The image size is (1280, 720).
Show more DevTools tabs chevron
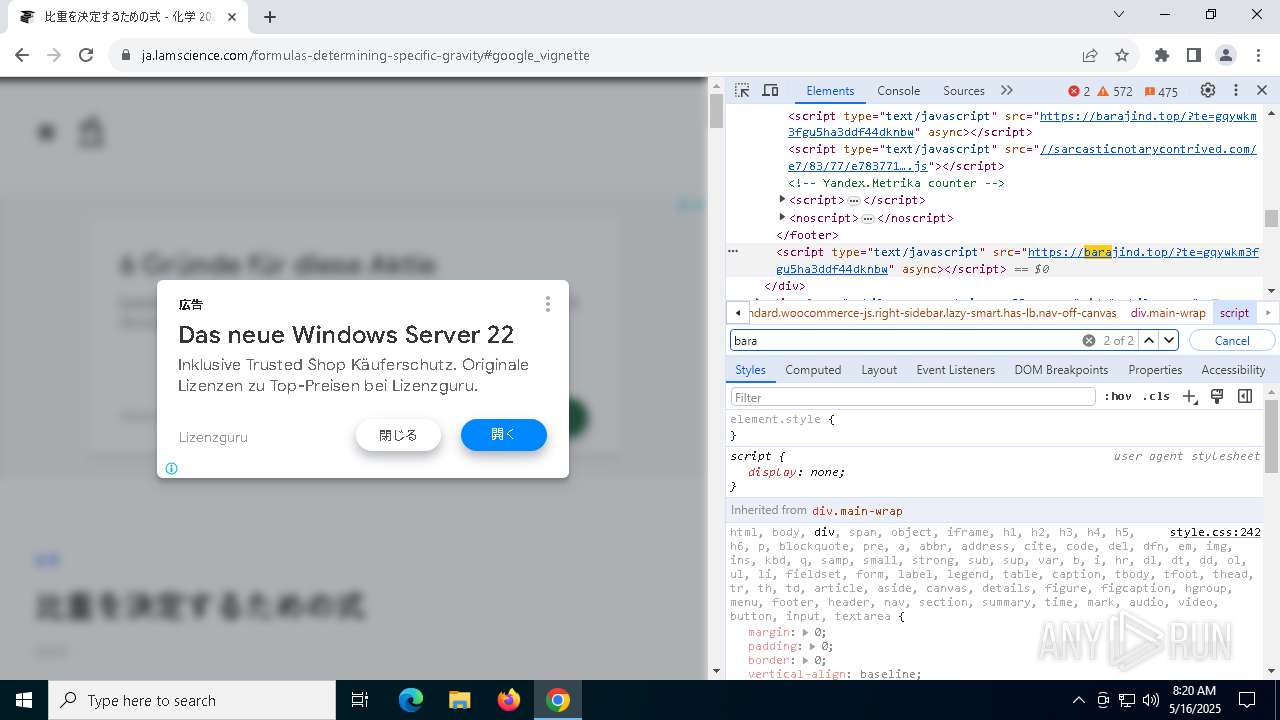click(1007, 90)
